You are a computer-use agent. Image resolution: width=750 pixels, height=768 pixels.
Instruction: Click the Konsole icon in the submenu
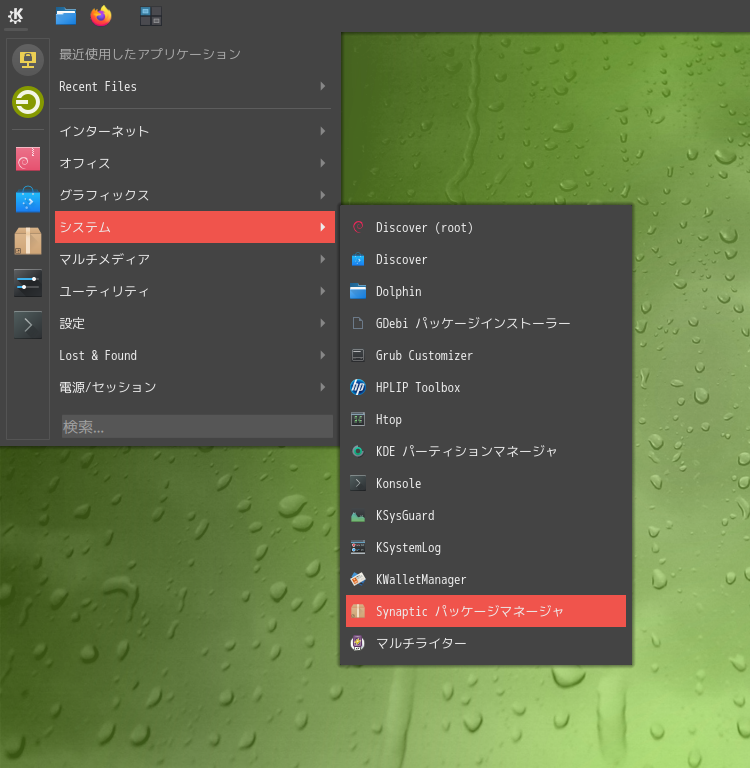click(x=358, y=483)
